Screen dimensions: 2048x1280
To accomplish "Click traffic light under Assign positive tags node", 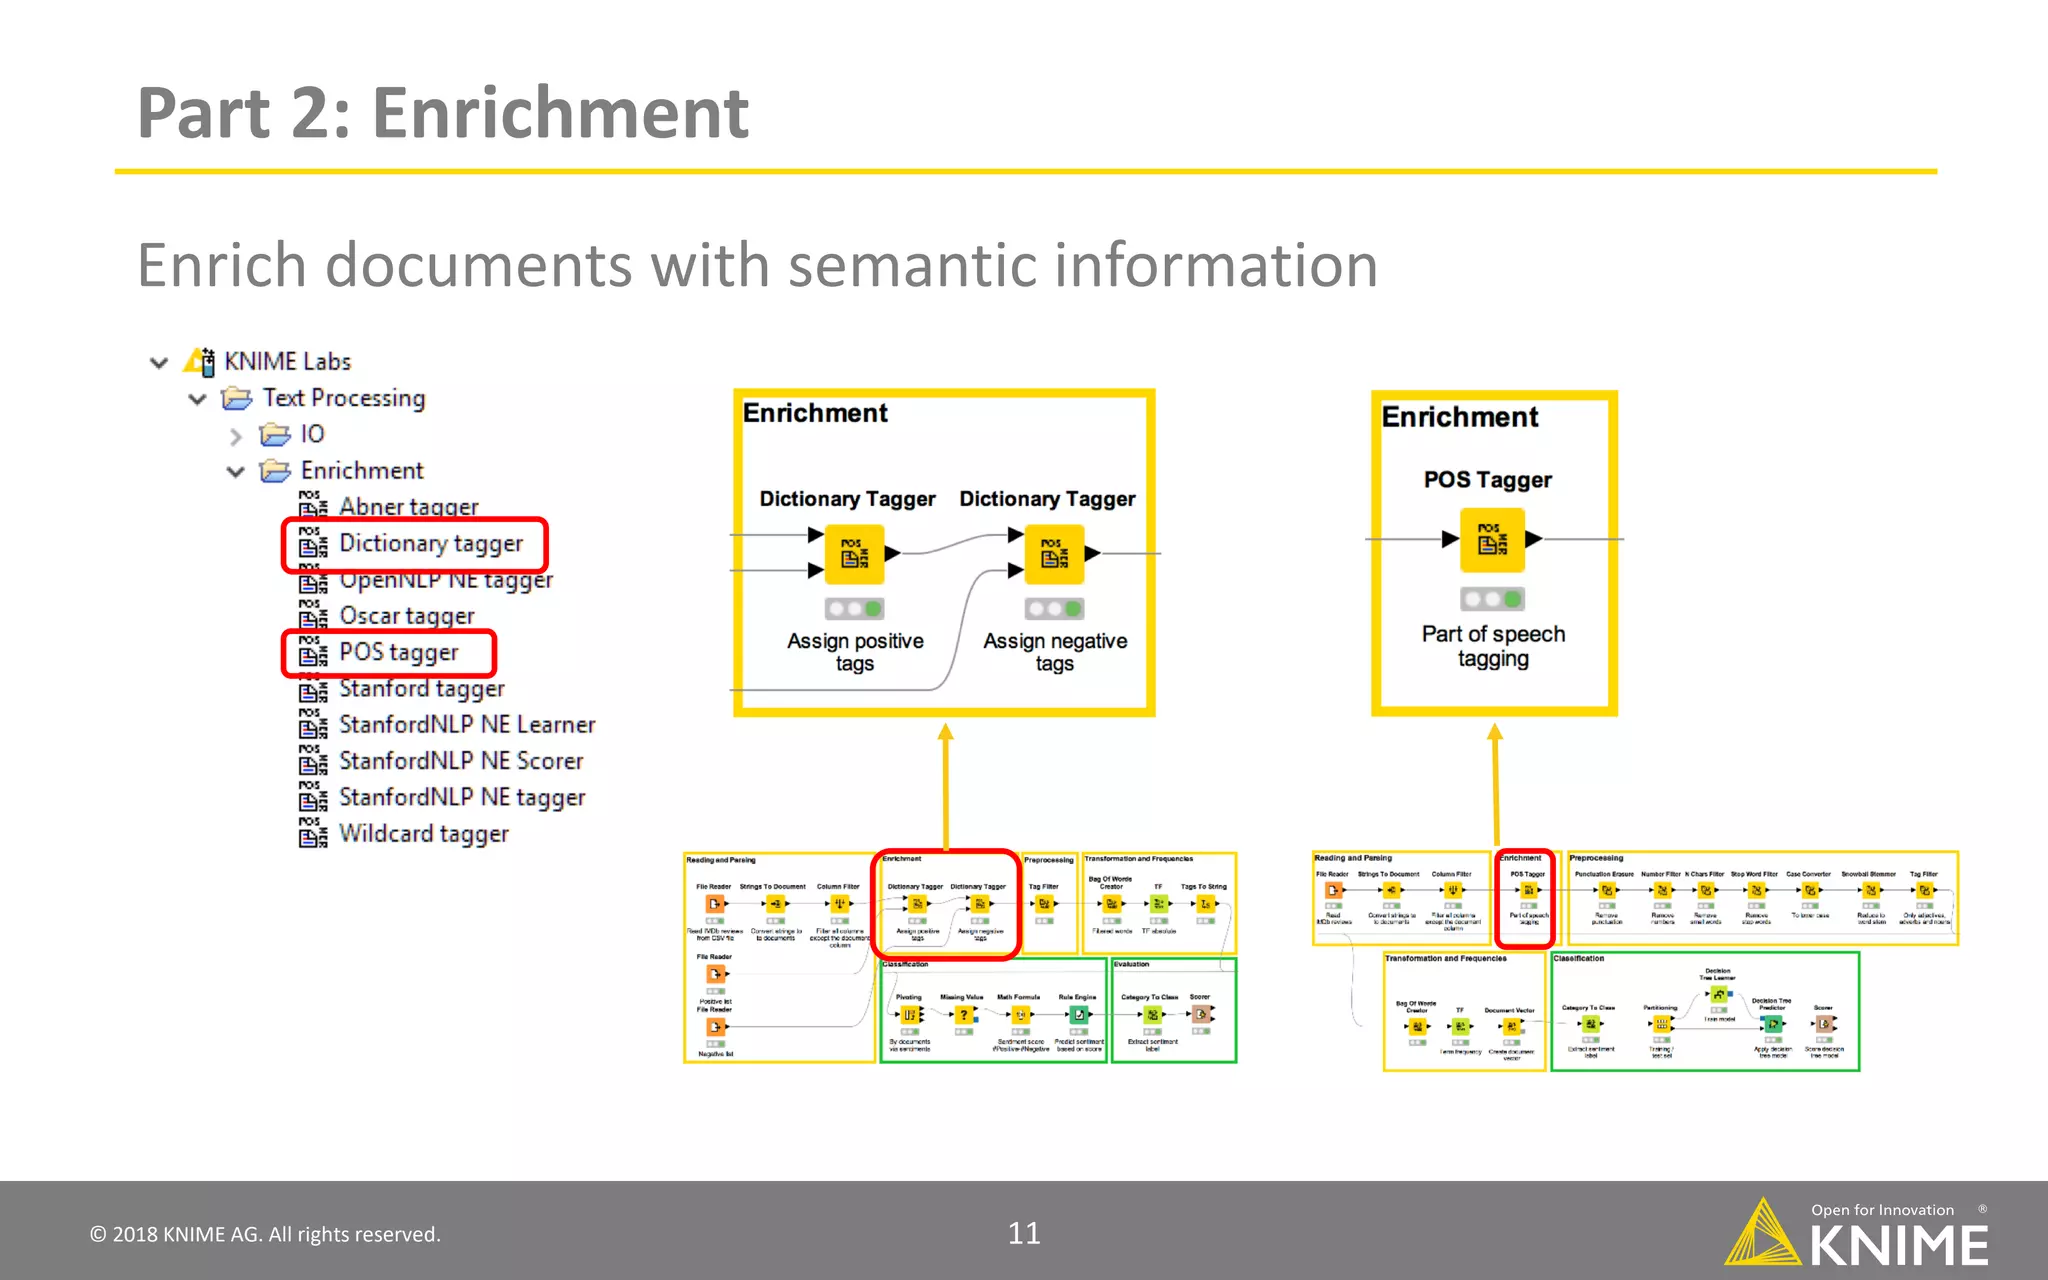I will [854, 608].
